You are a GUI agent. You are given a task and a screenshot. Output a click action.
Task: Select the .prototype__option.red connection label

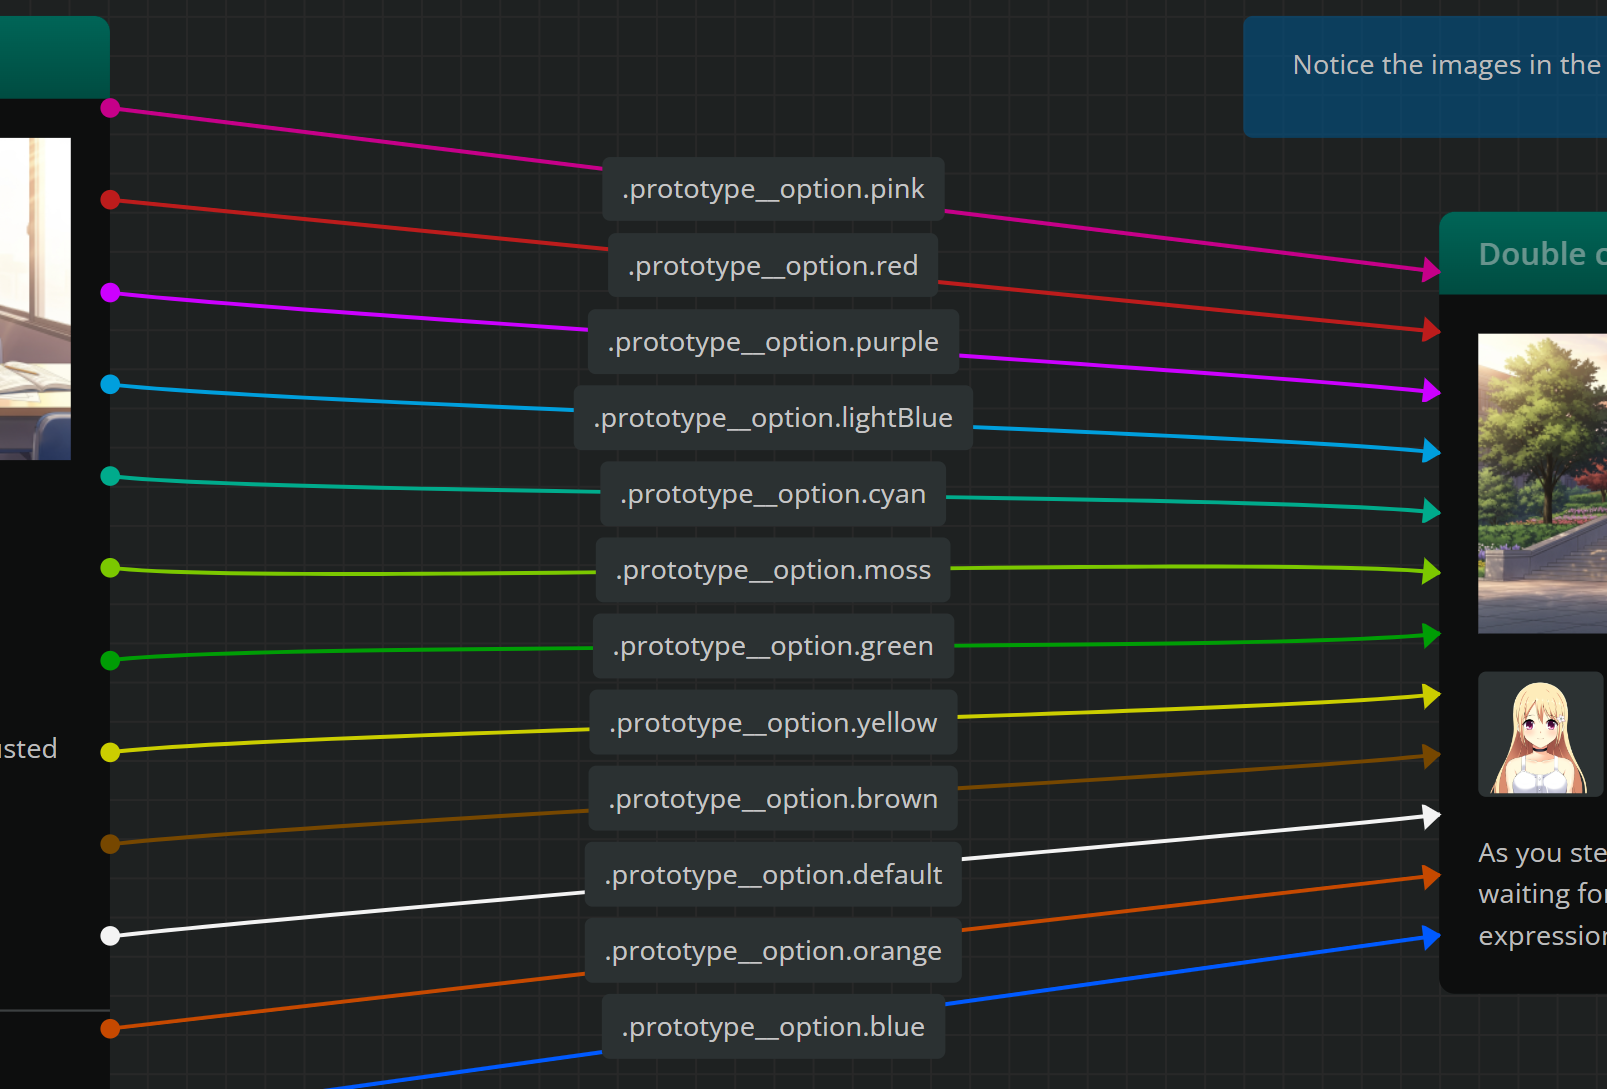pos(773,266)
